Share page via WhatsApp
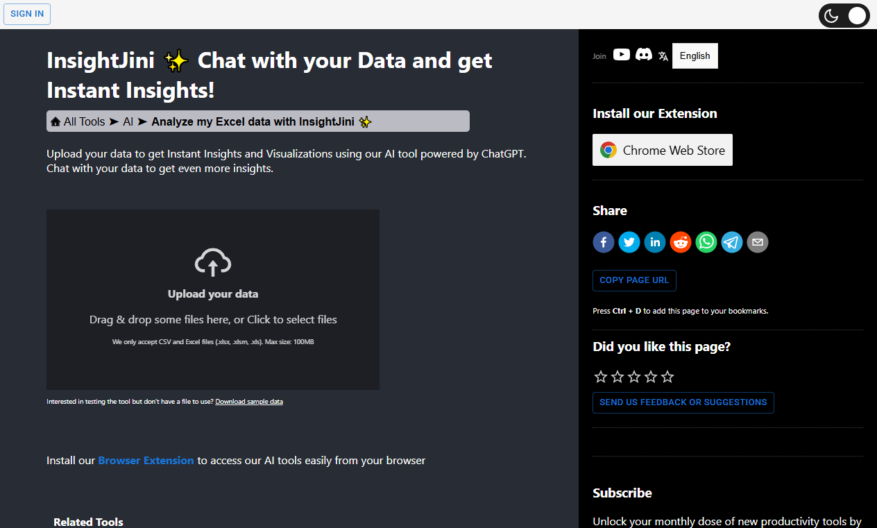Screen dimensions: 877x528 click(x=706, y=242)
